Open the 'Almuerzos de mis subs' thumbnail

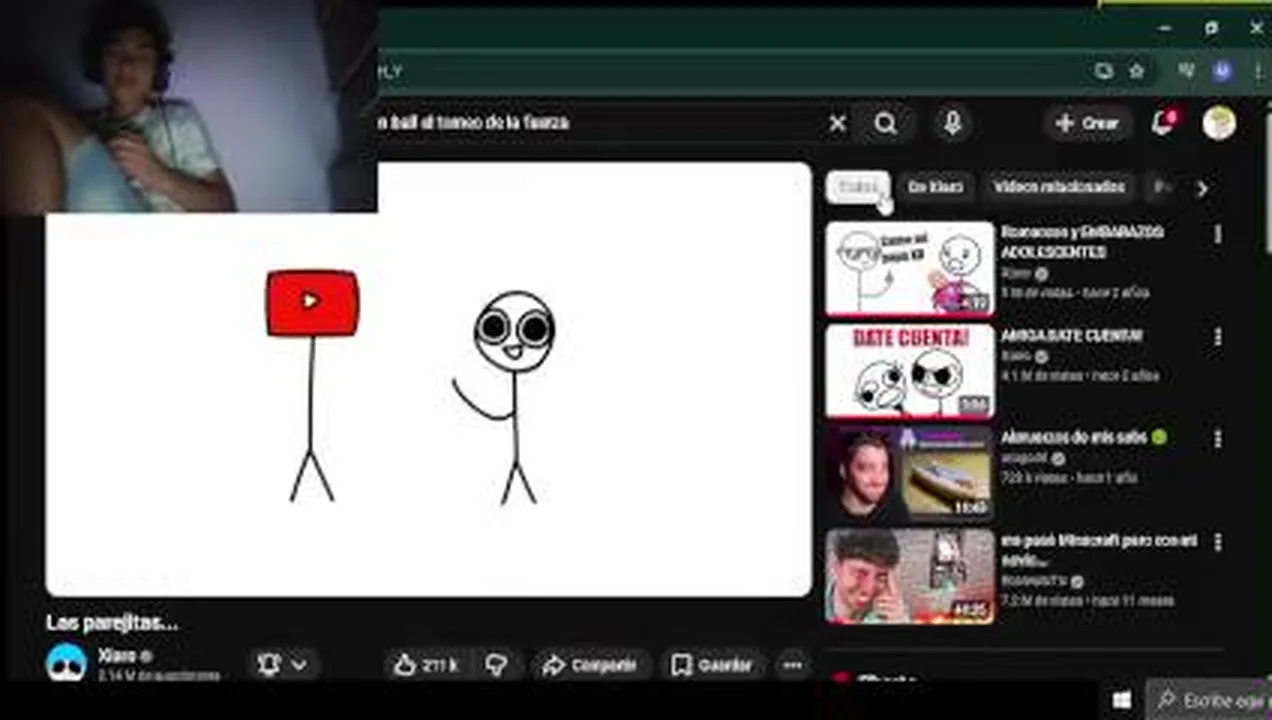pyautogui.click(x=910, y=474)
